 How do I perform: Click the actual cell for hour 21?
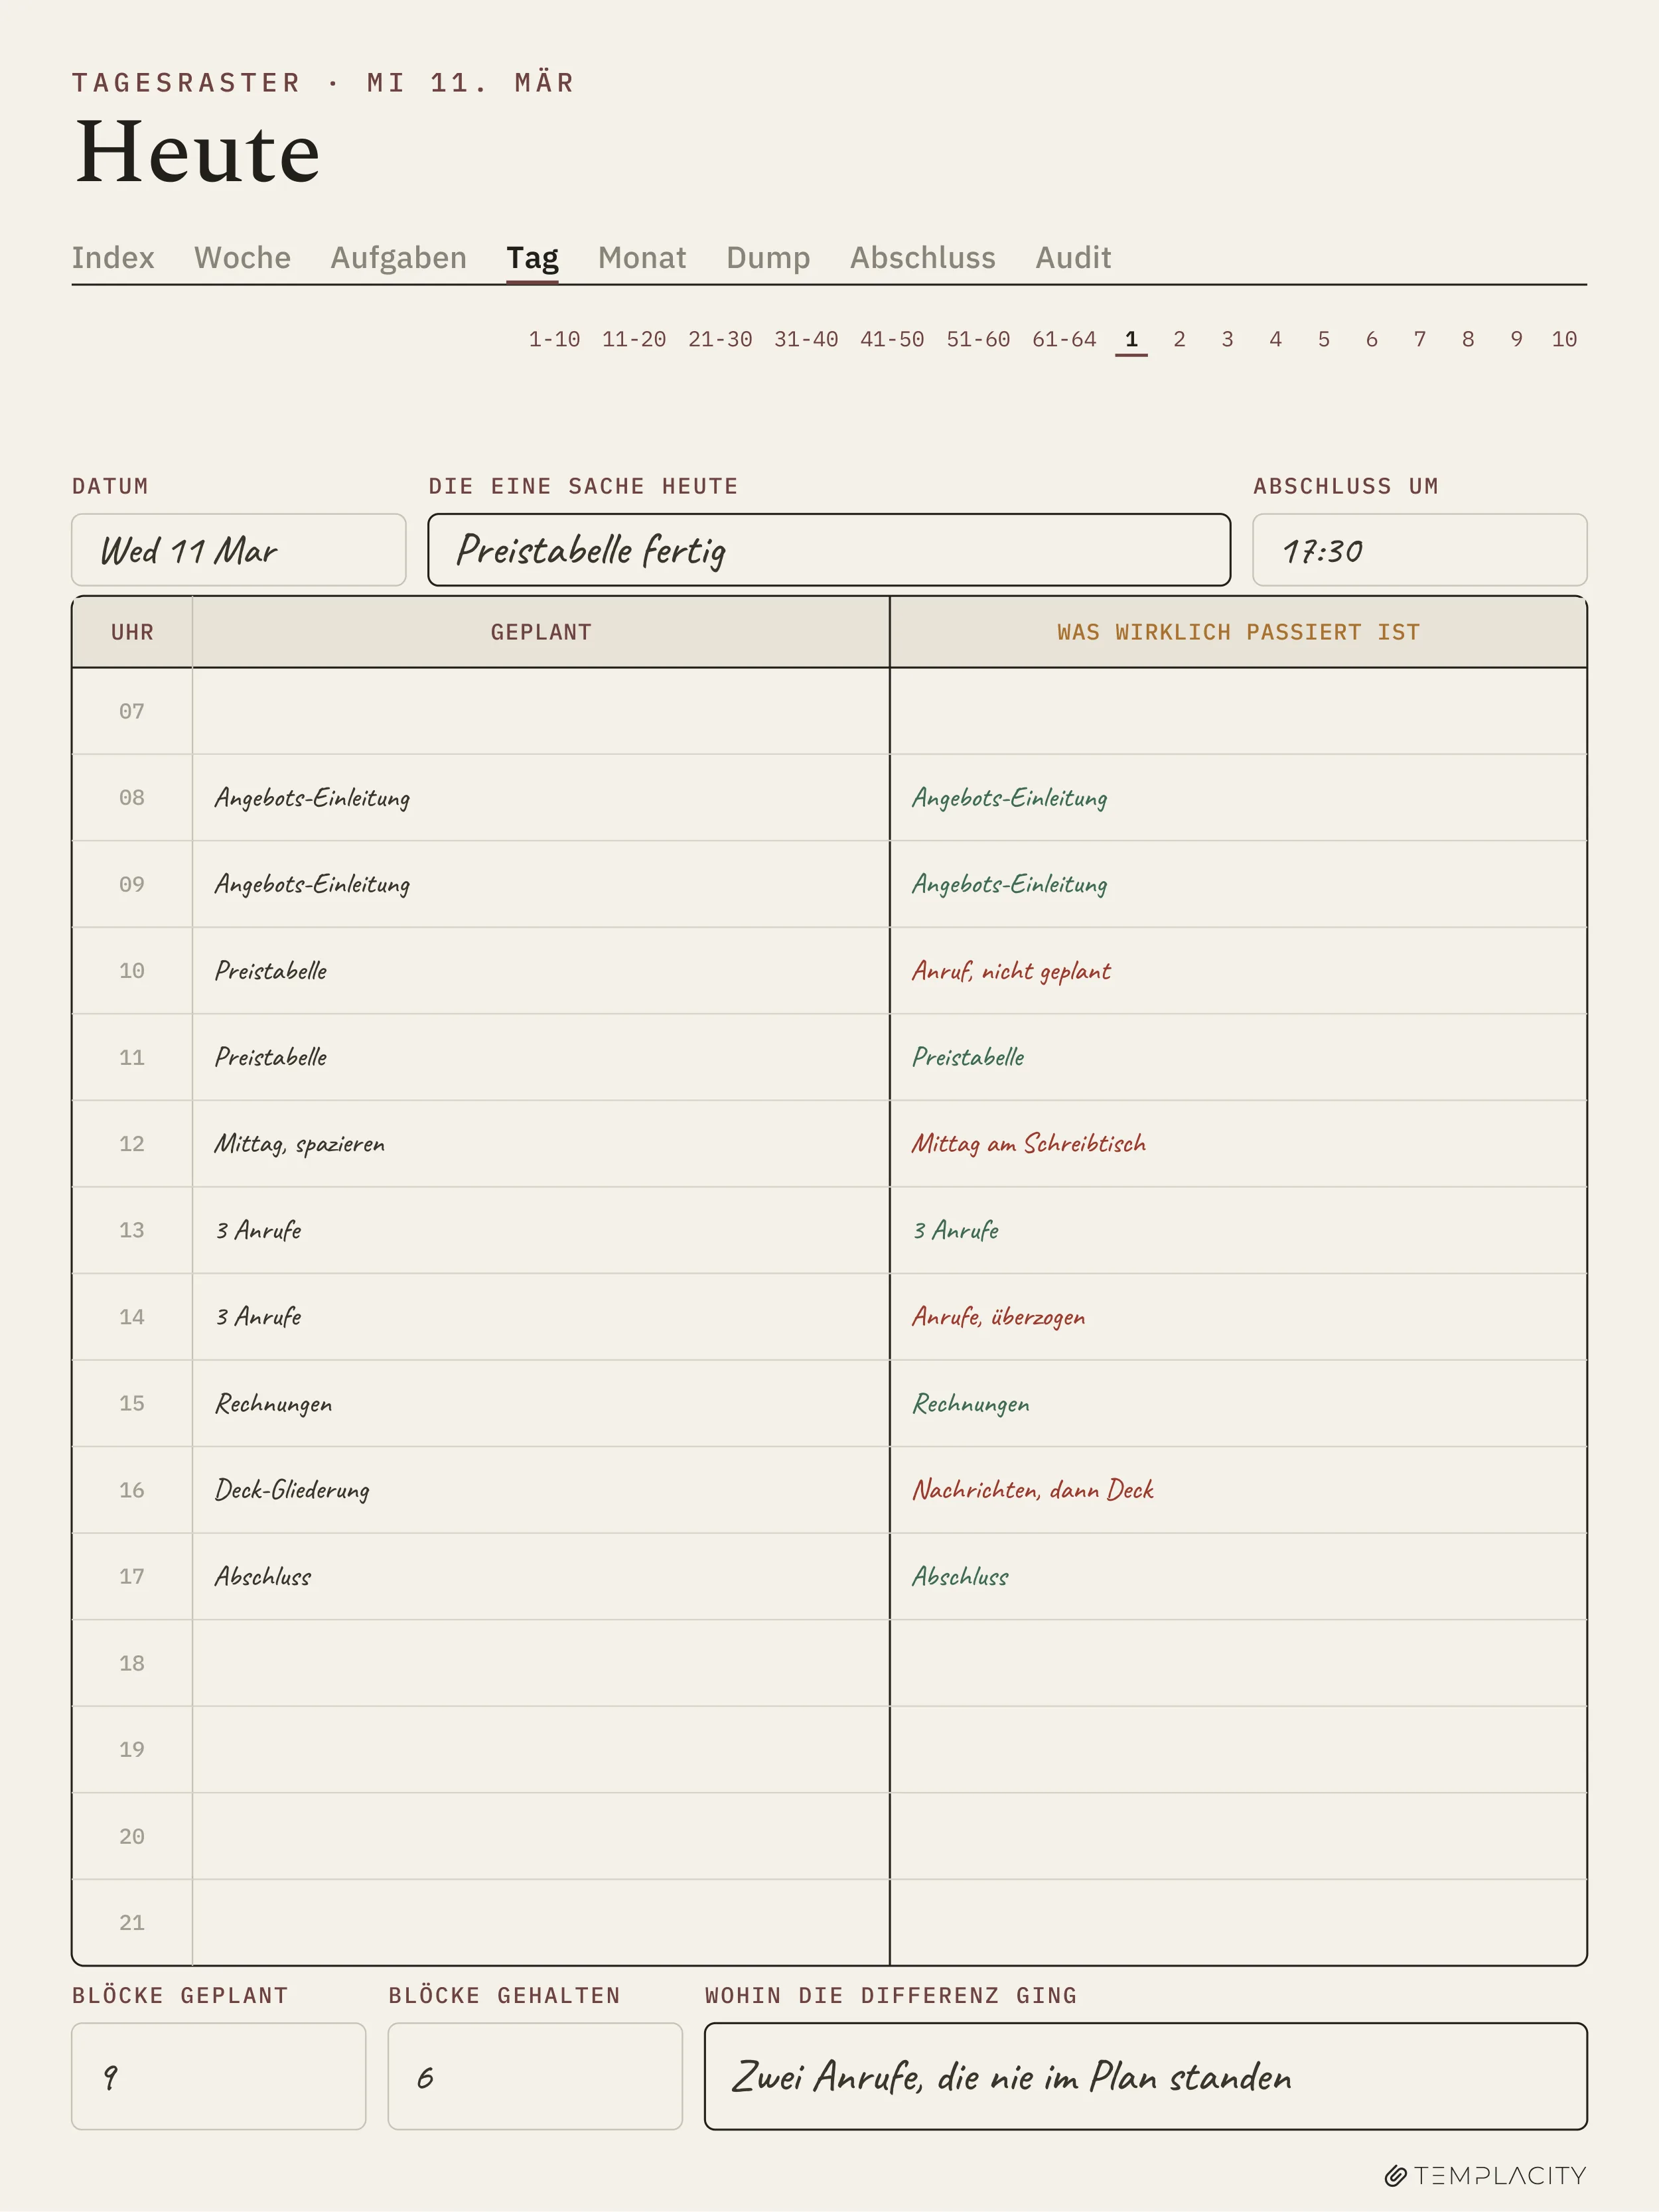1238,1922
